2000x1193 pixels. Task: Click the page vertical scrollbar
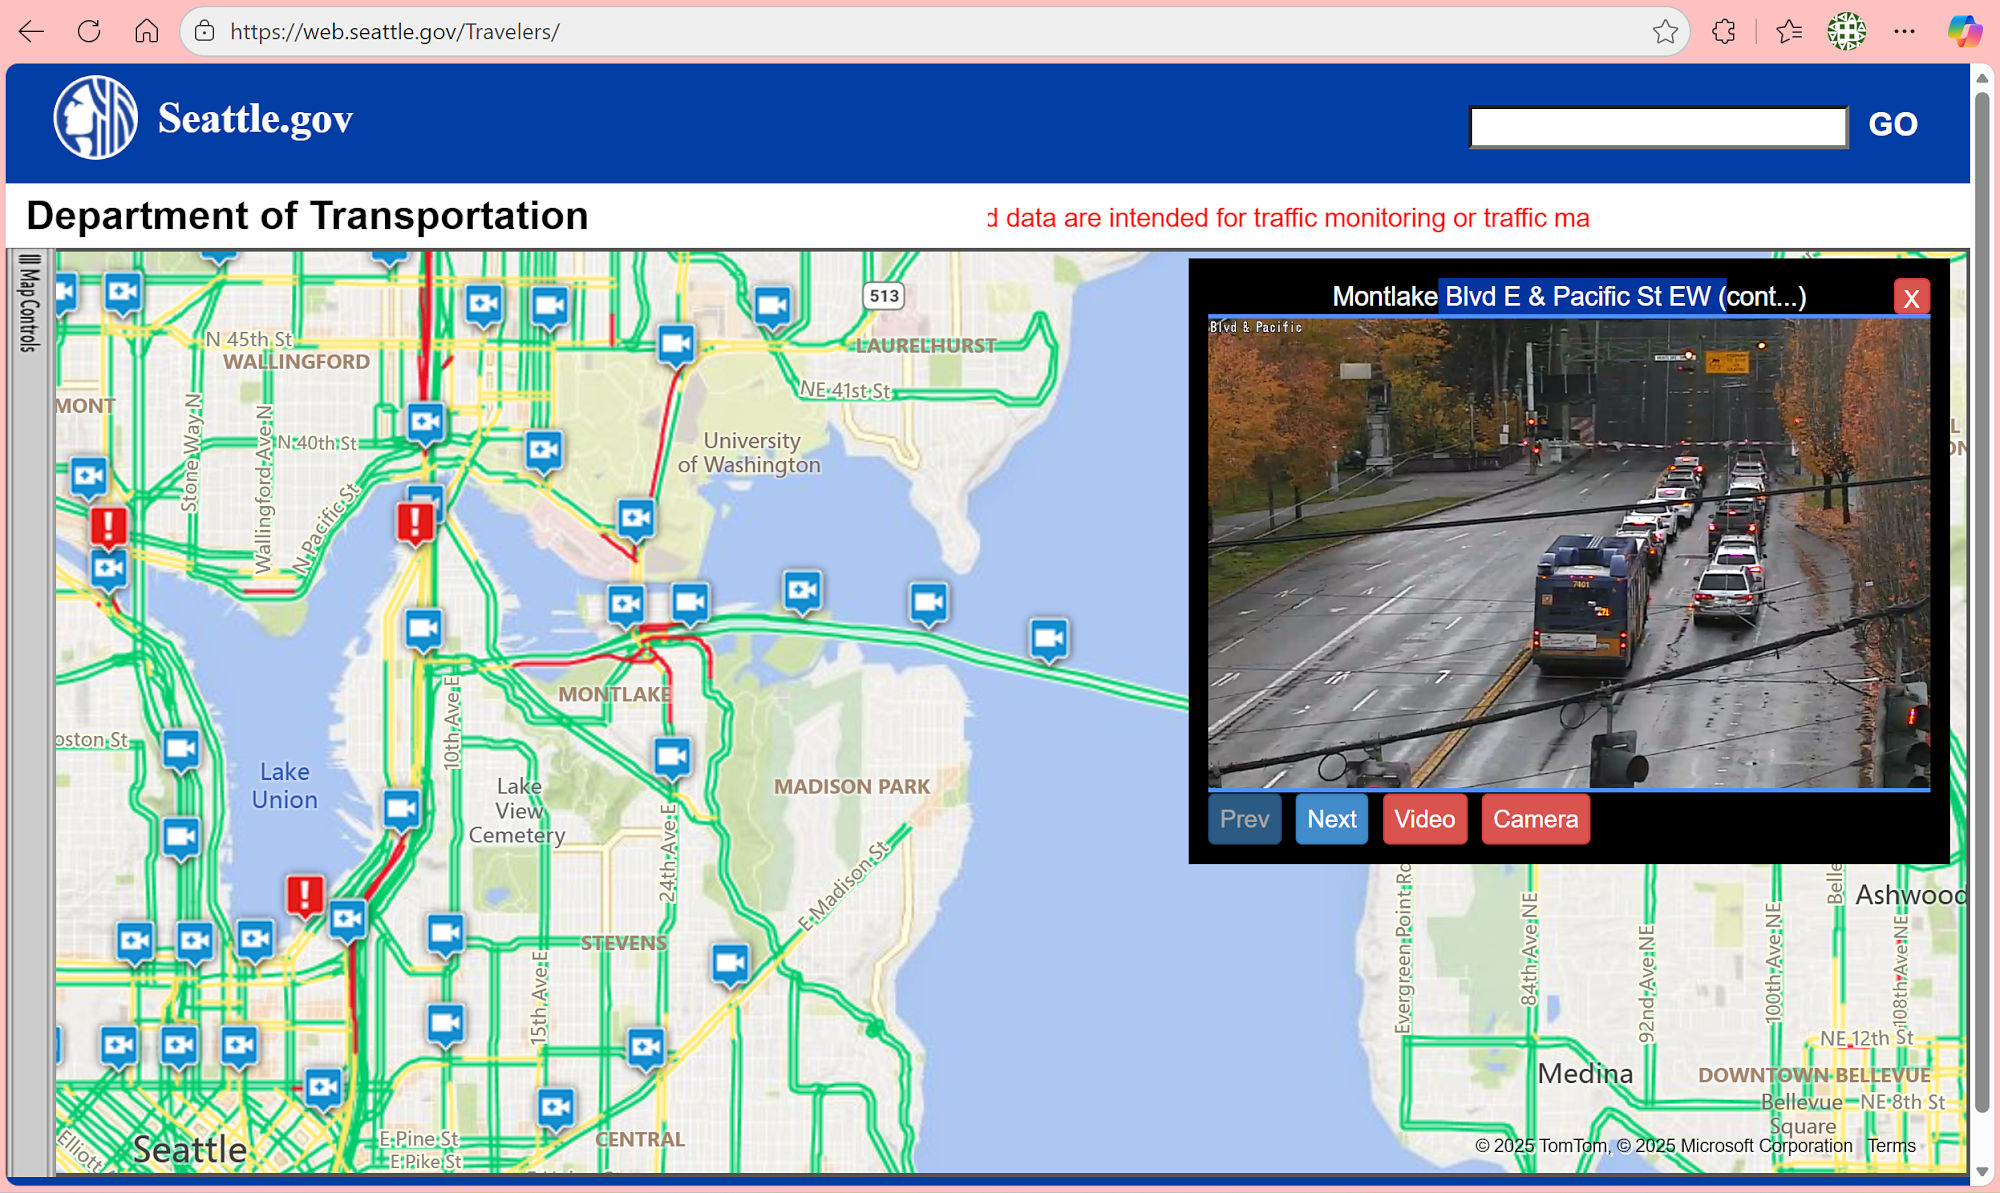[1982, 600]
